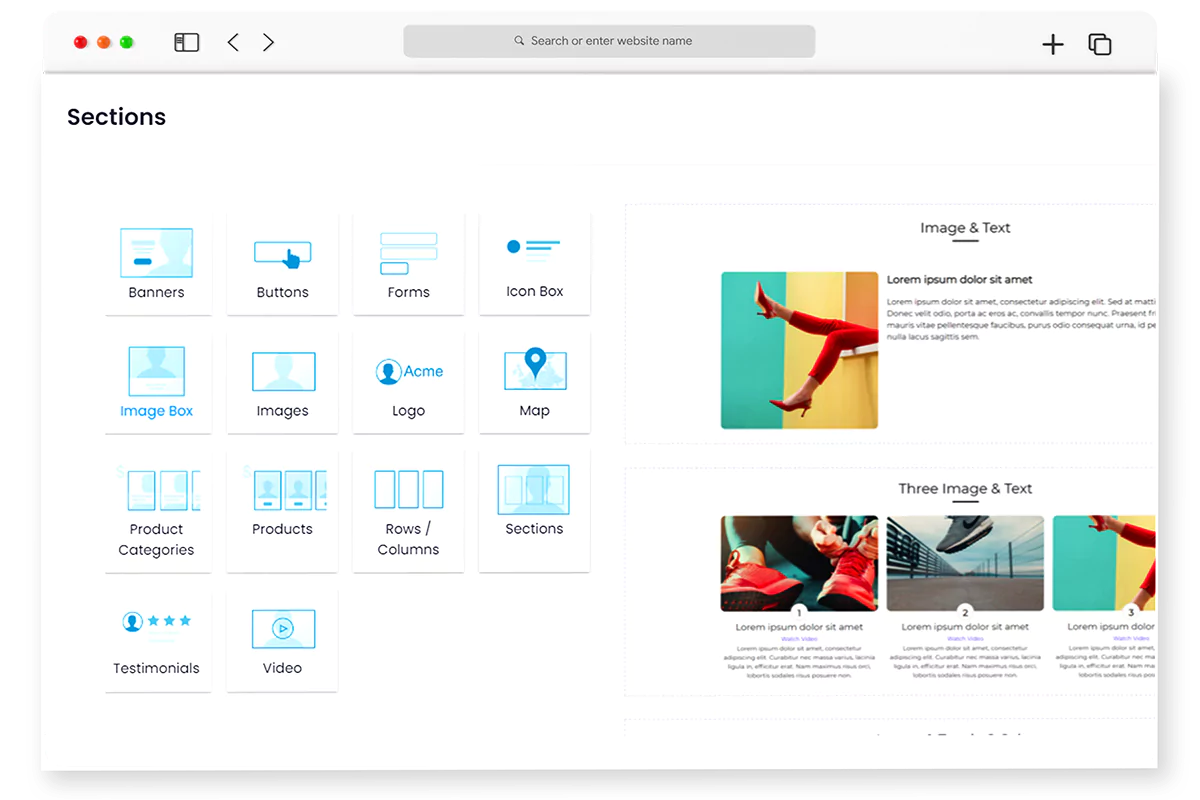This screenshot has height=800, width=1200.
Task: Click the Three Image & Text template heading
Action: (x=965, y=489)
